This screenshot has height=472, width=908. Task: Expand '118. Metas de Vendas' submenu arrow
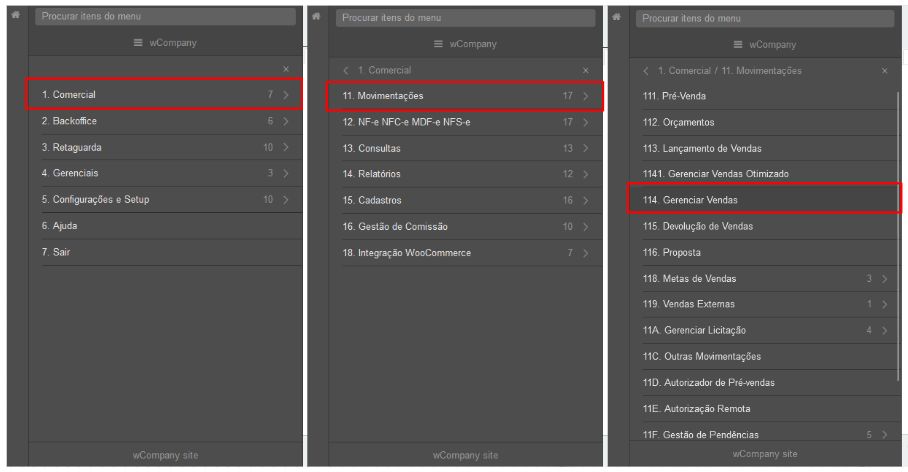point(884,279)
